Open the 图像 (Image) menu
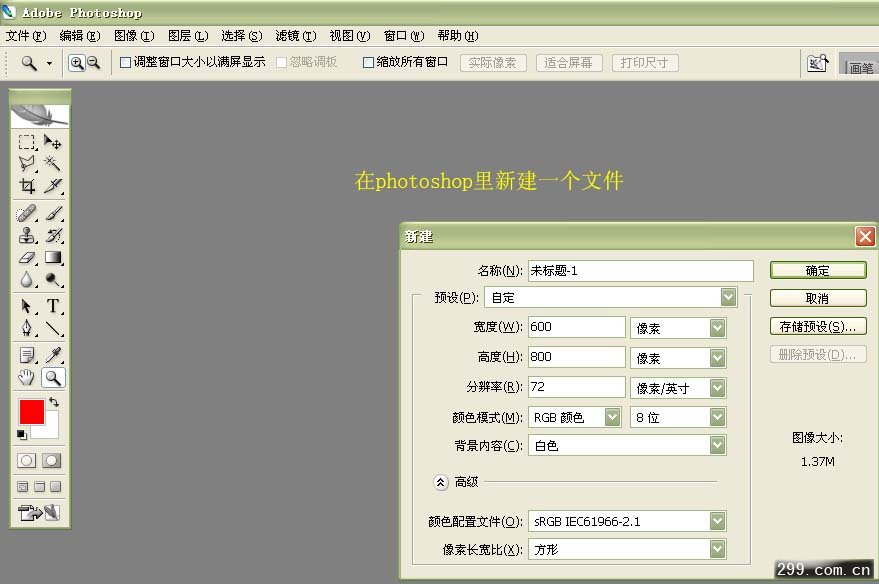The image size is (879, 584). [134, 36]
